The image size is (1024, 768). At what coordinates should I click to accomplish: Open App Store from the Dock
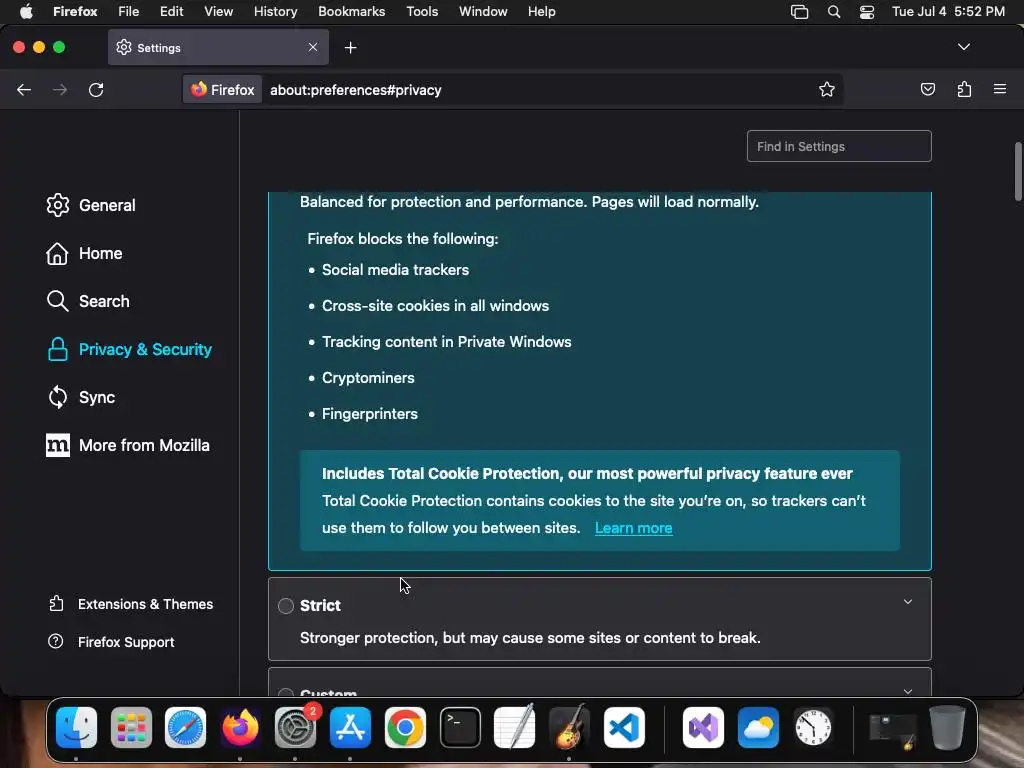350,727
